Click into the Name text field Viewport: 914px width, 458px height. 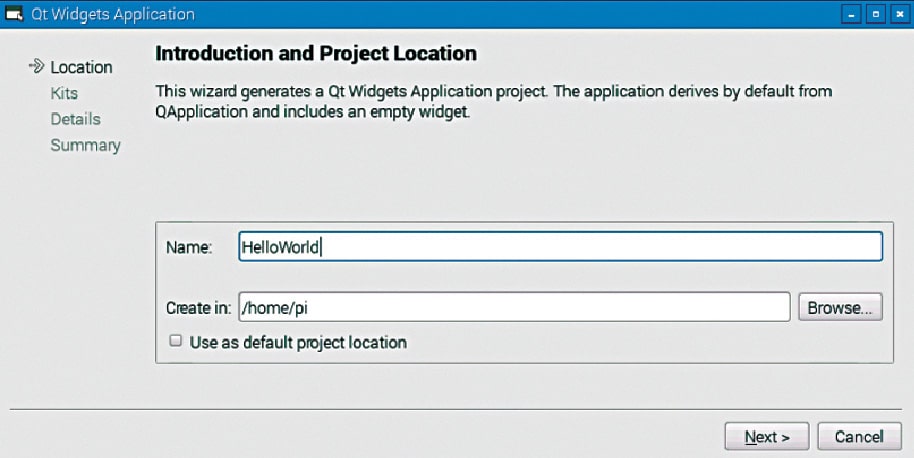tap(560, 247)
